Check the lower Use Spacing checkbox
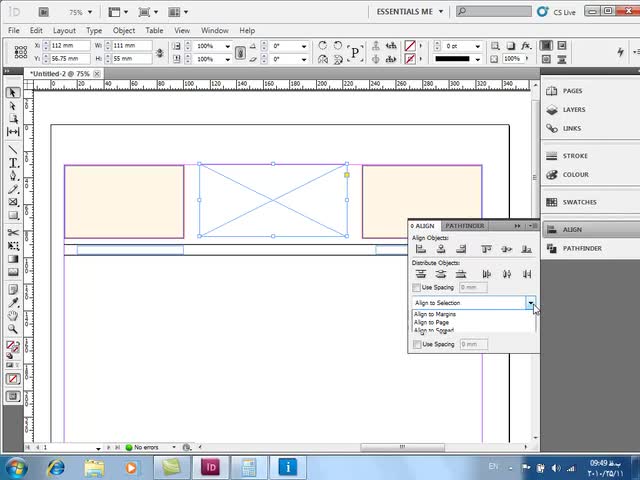The image size is (640, 480). pyautogui.click(x=417, y=344)
